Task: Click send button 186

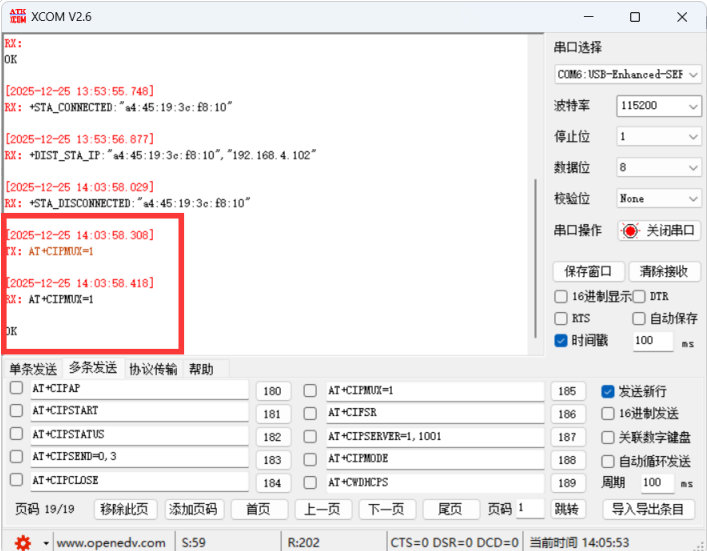Action: (x=568, y=414)
